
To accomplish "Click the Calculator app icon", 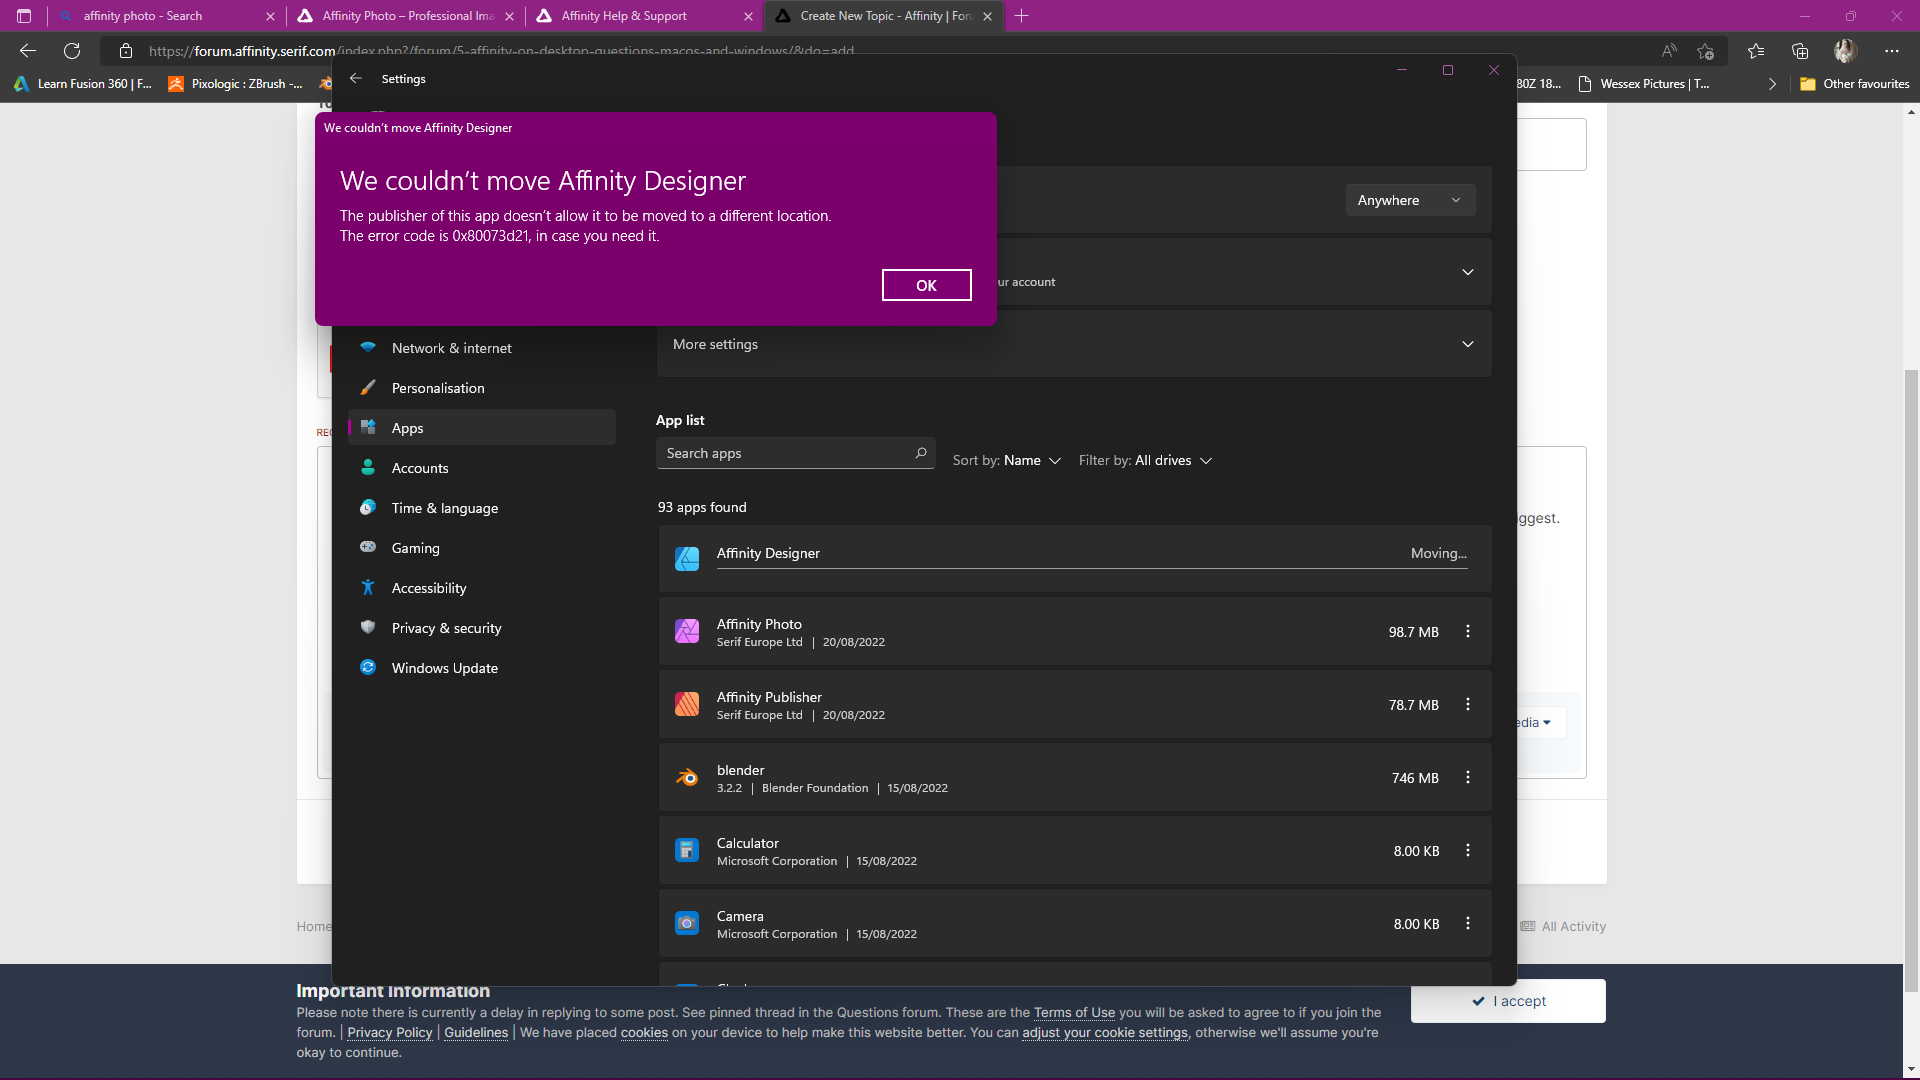I will [687, 851].
